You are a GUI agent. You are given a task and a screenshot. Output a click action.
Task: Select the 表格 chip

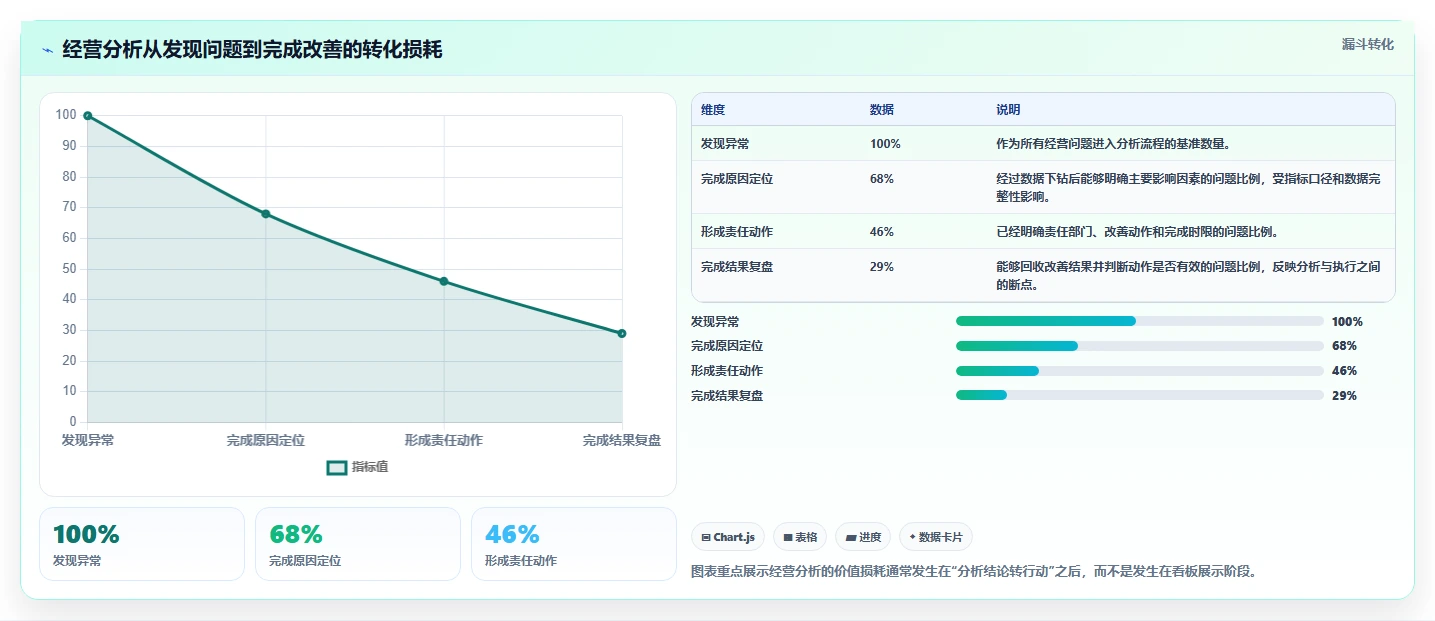800,537
